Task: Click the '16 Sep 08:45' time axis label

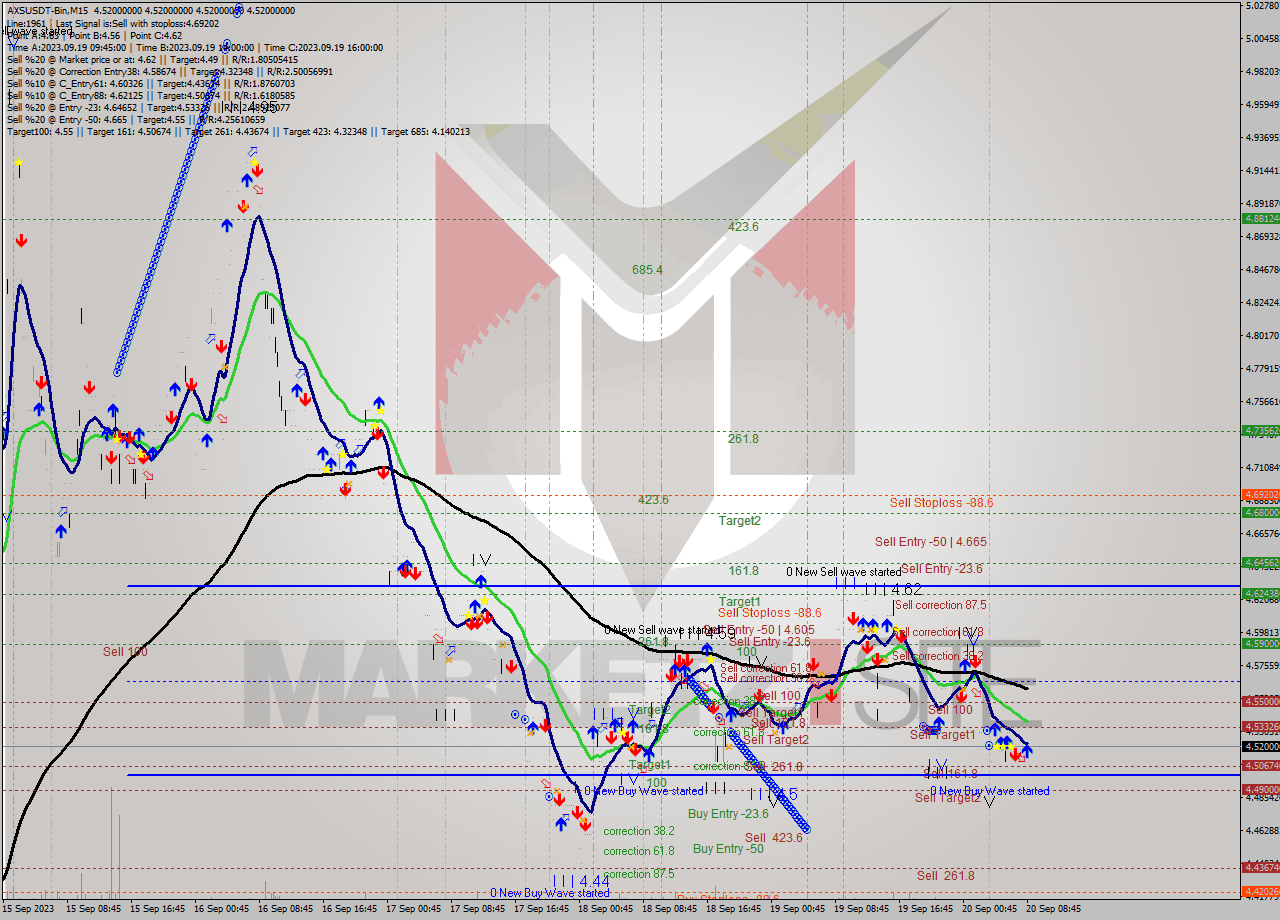Action: 286,909
